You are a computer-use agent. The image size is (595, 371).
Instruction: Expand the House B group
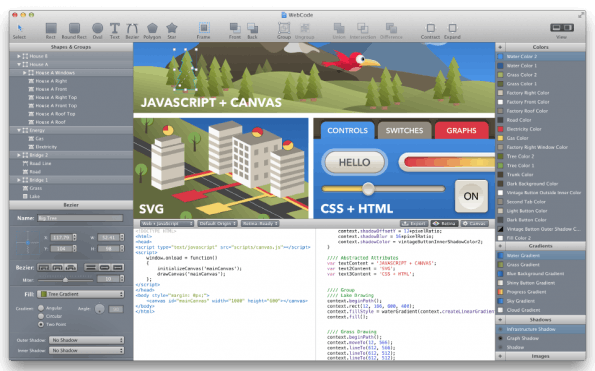[19, 56]
